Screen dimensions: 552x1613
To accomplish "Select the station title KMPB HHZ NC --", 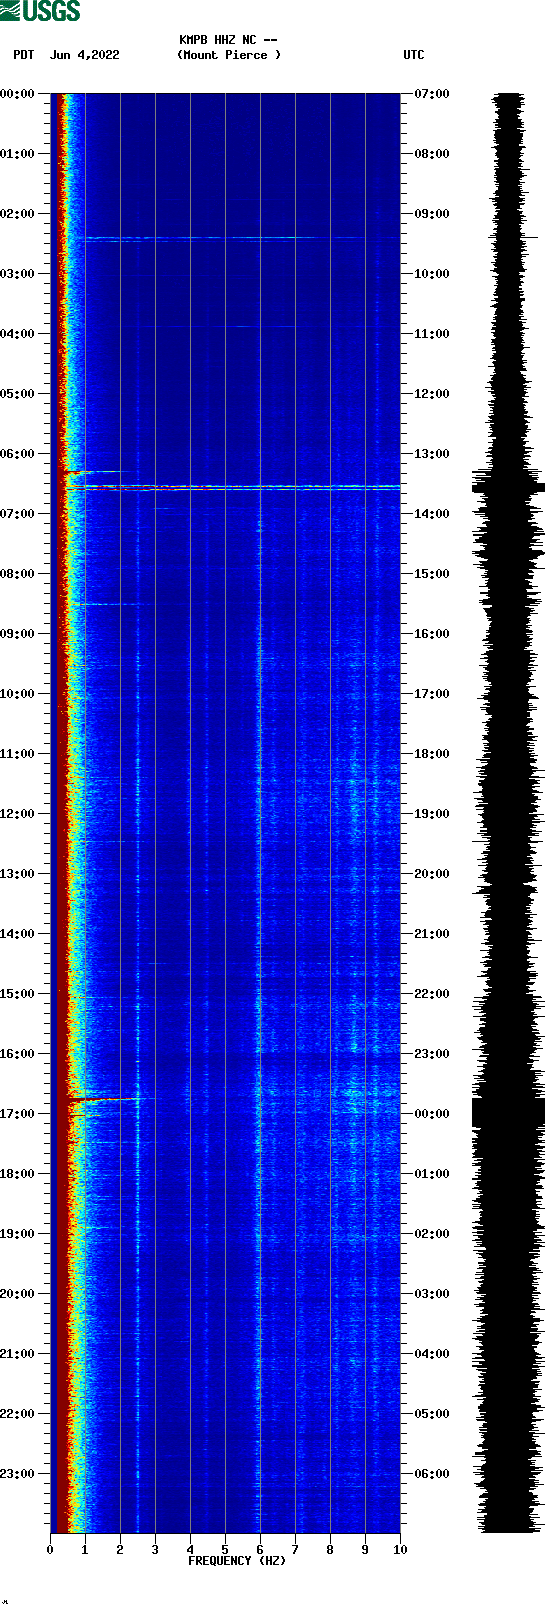I will [228, 40].
